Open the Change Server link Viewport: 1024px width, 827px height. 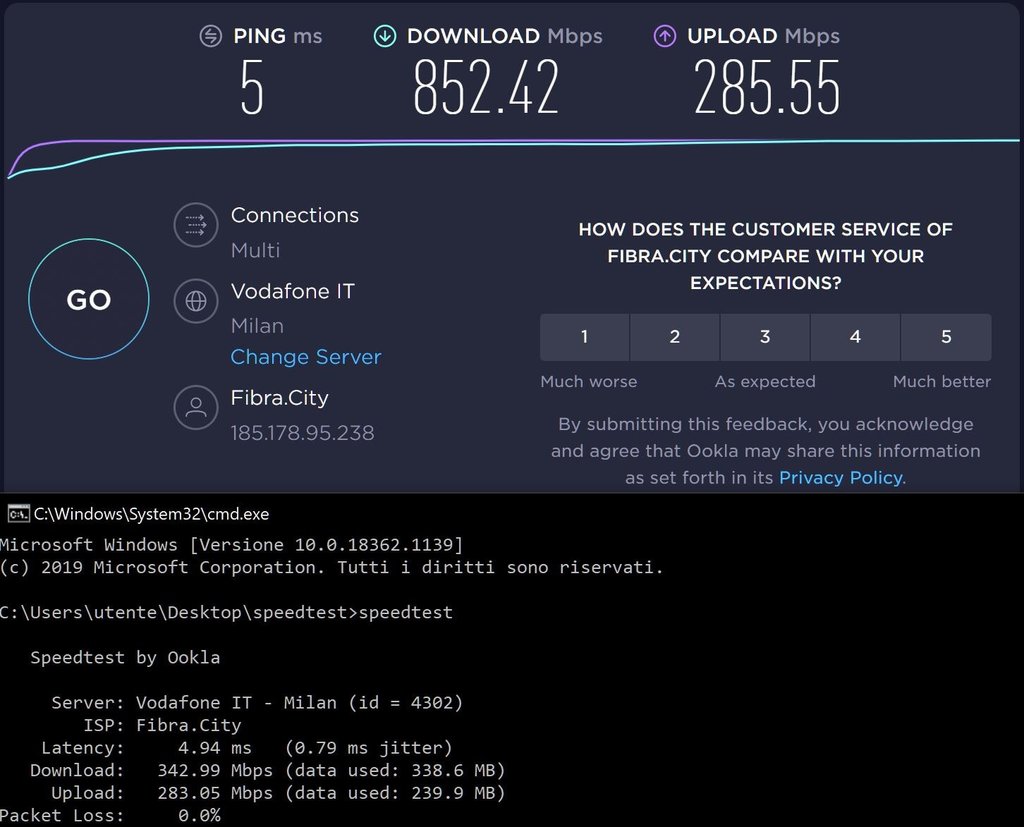click(x=306, y=357)
